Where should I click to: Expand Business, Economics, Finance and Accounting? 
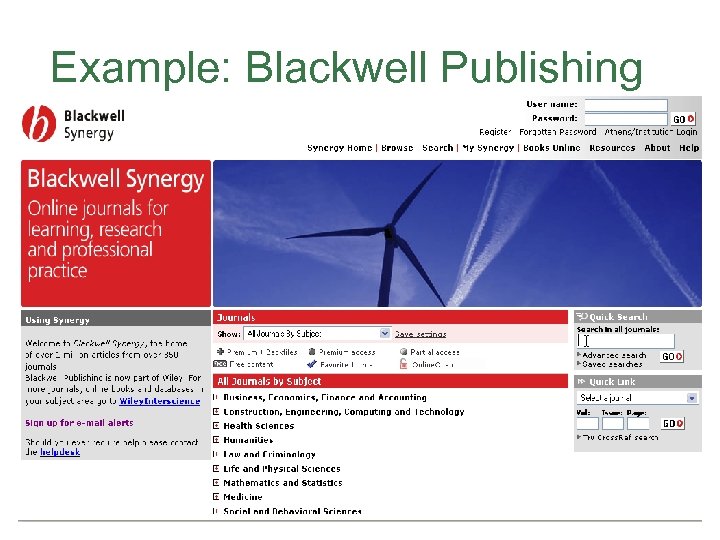coord(216,397)
